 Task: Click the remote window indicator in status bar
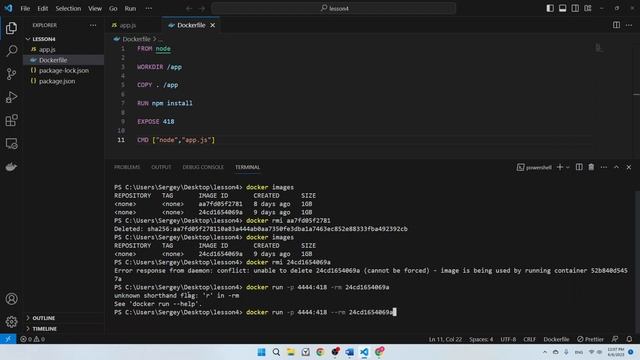8,339
